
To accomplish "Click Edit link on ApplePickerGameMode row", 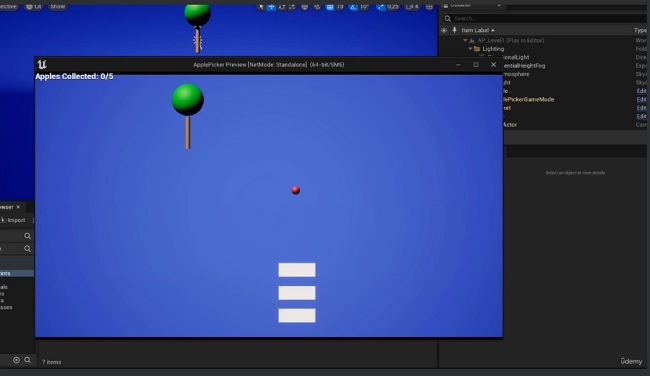I will (641, 99).
